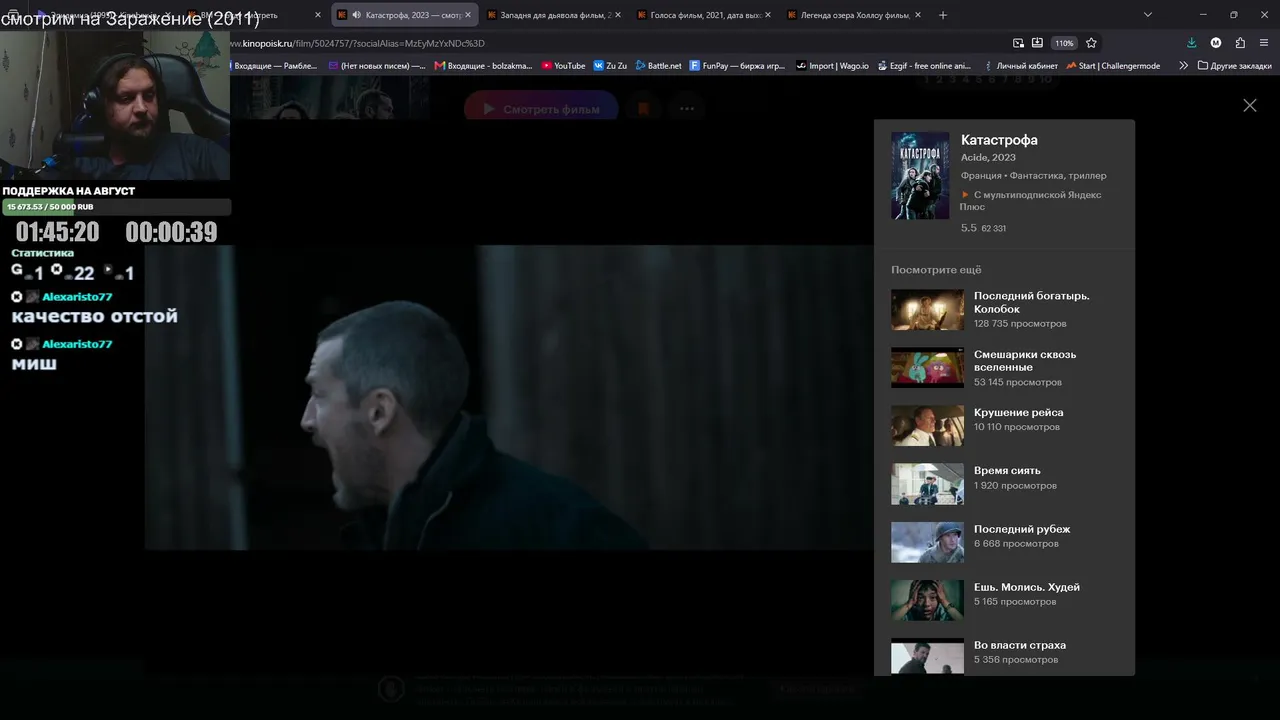Click the trailer video player frame
This screenshot has width=1280, height=720.
pyautogui.click(x=509, y=397)
